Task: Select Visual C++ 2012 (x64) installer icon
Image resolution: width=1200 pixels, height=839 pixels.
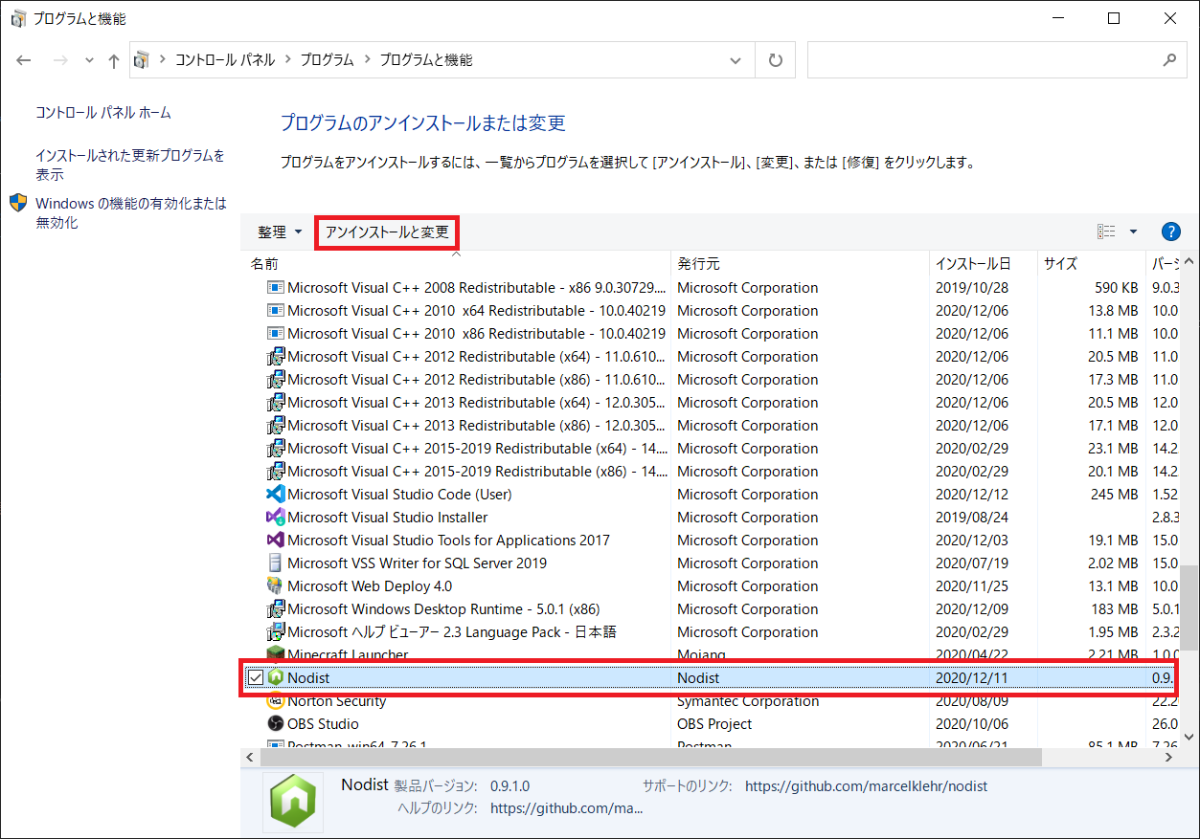Action: [x=276, y=357]
